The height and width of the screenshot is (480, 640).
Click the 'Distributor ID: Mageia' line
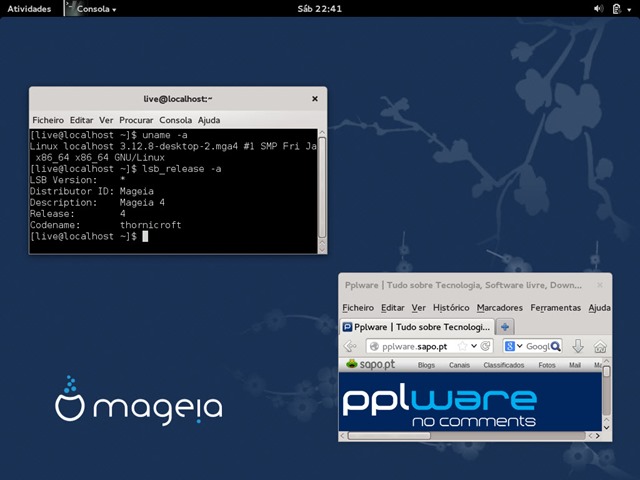92,191
